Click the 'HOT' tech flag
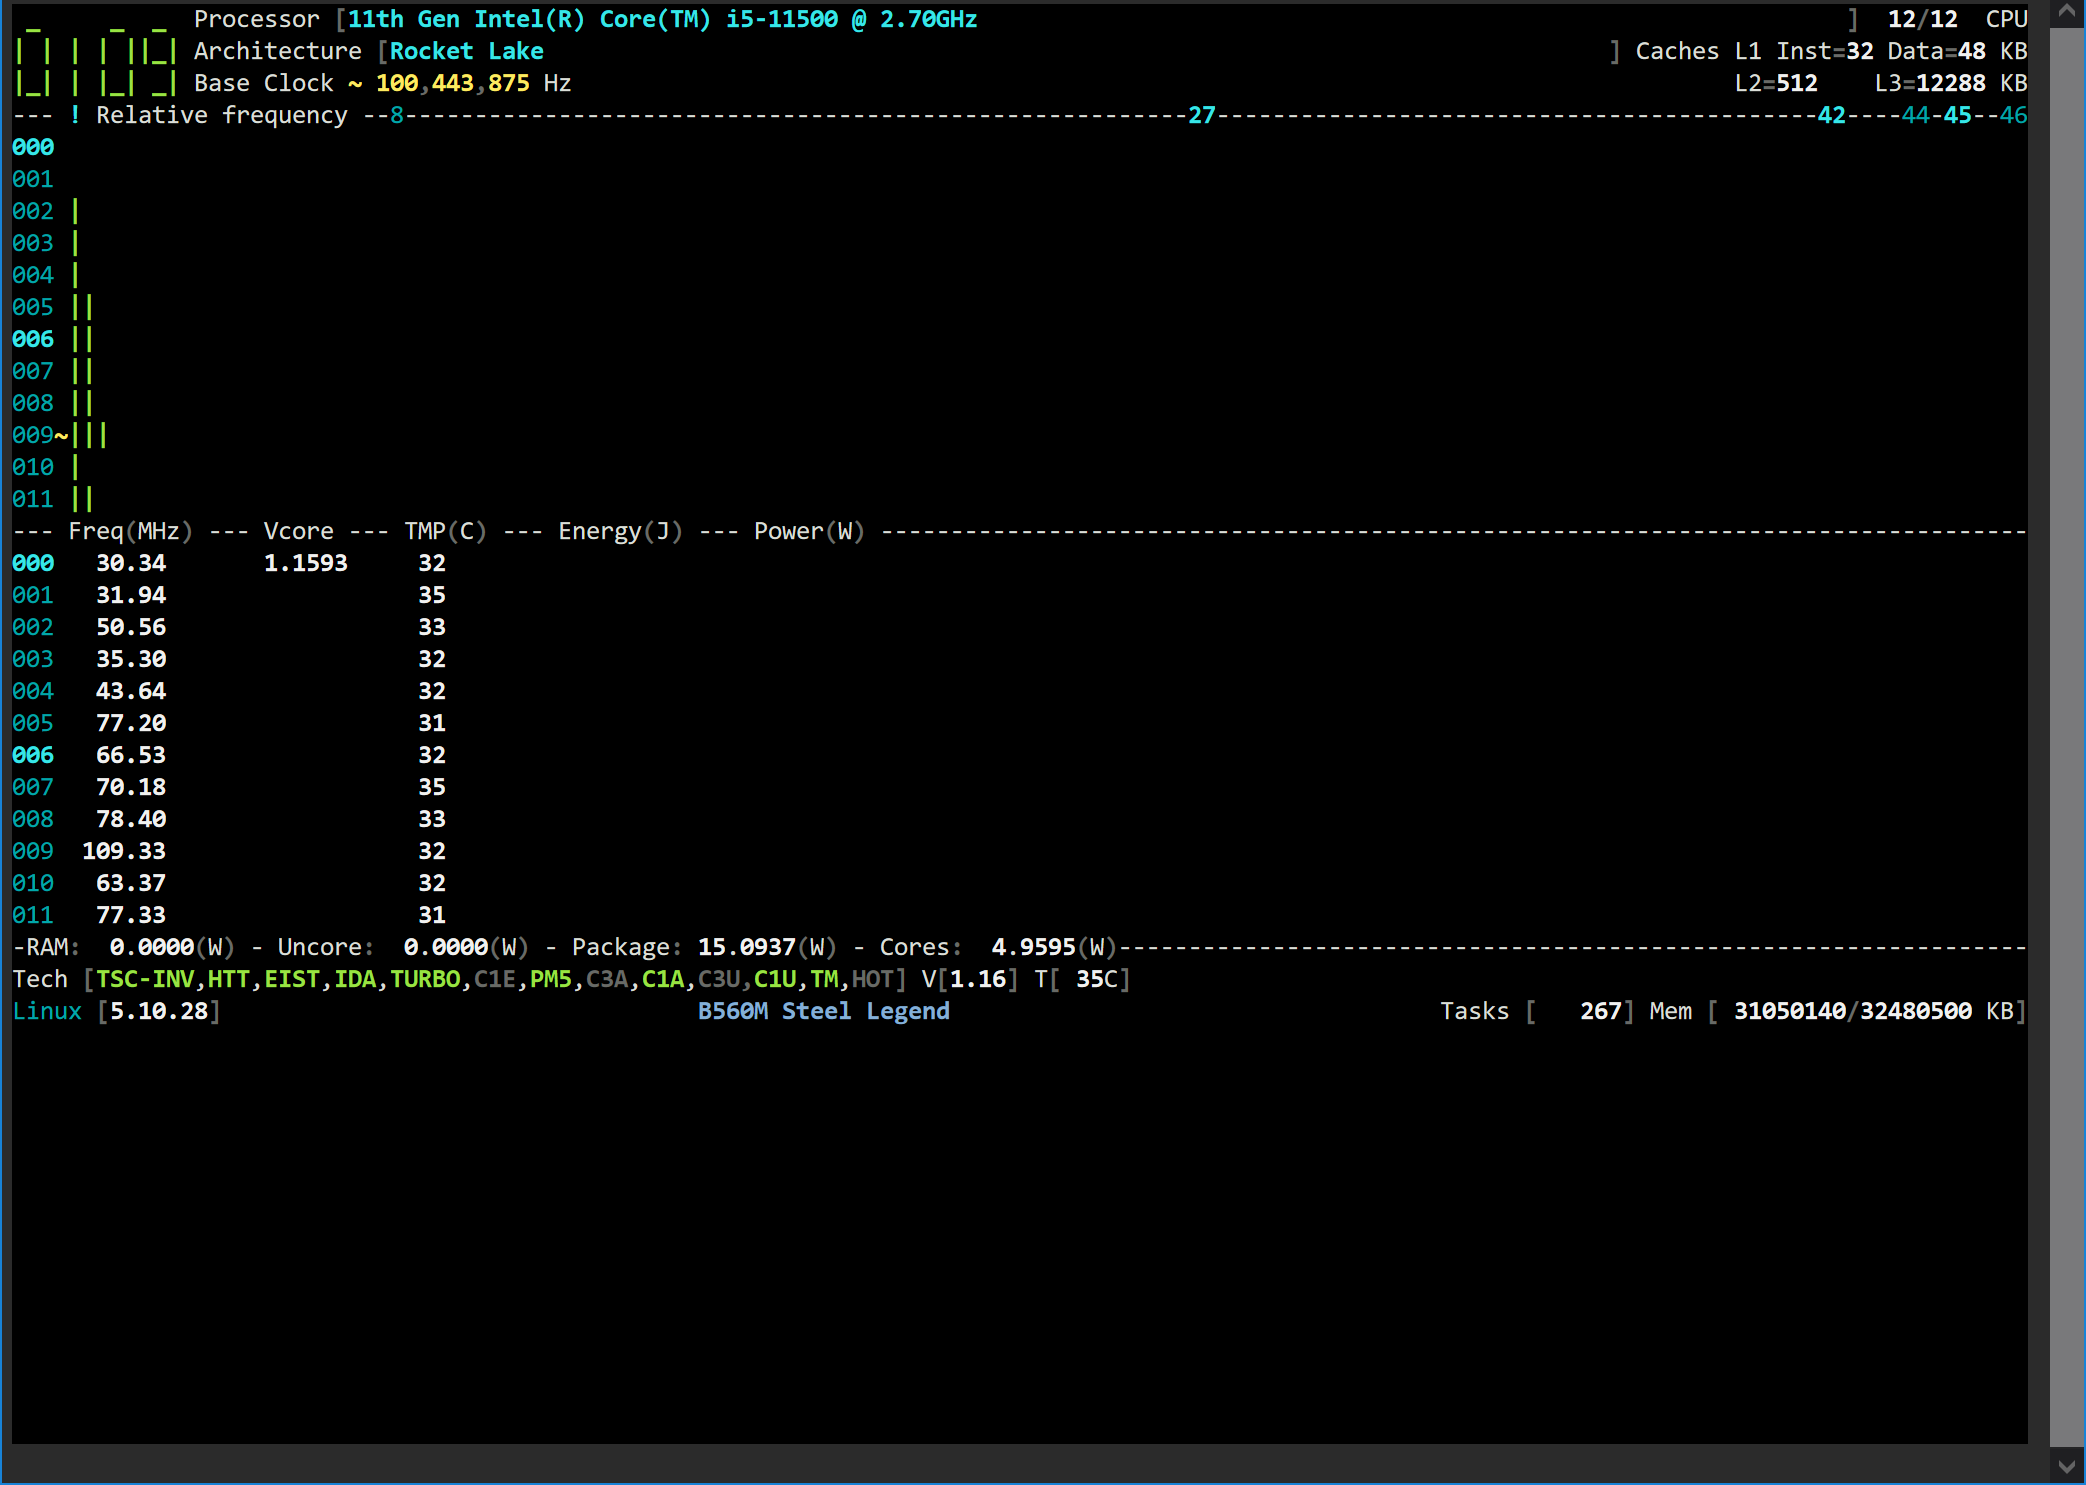 (873, 979)
